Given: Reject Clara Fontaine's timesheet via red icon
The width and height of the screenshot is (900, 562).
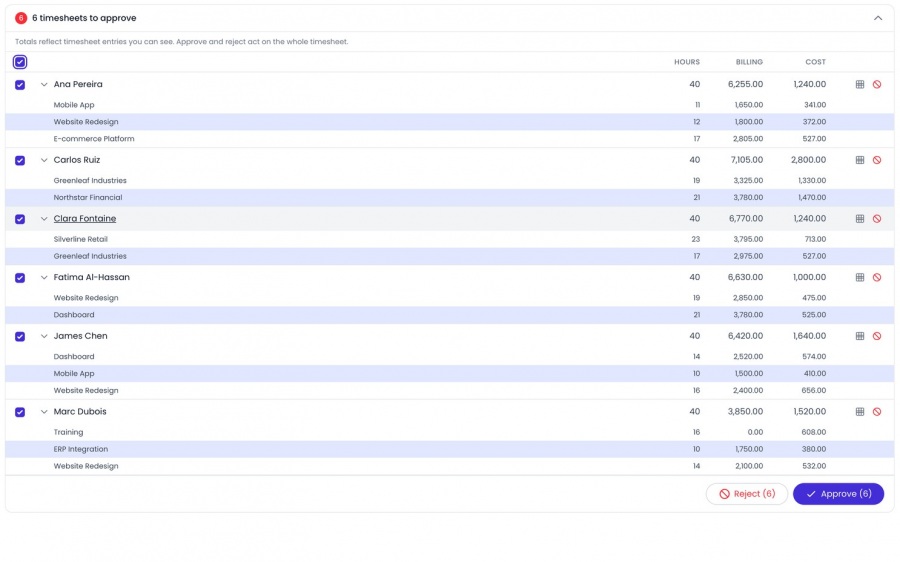Looking at the screenshot, I should pos(877,219).
